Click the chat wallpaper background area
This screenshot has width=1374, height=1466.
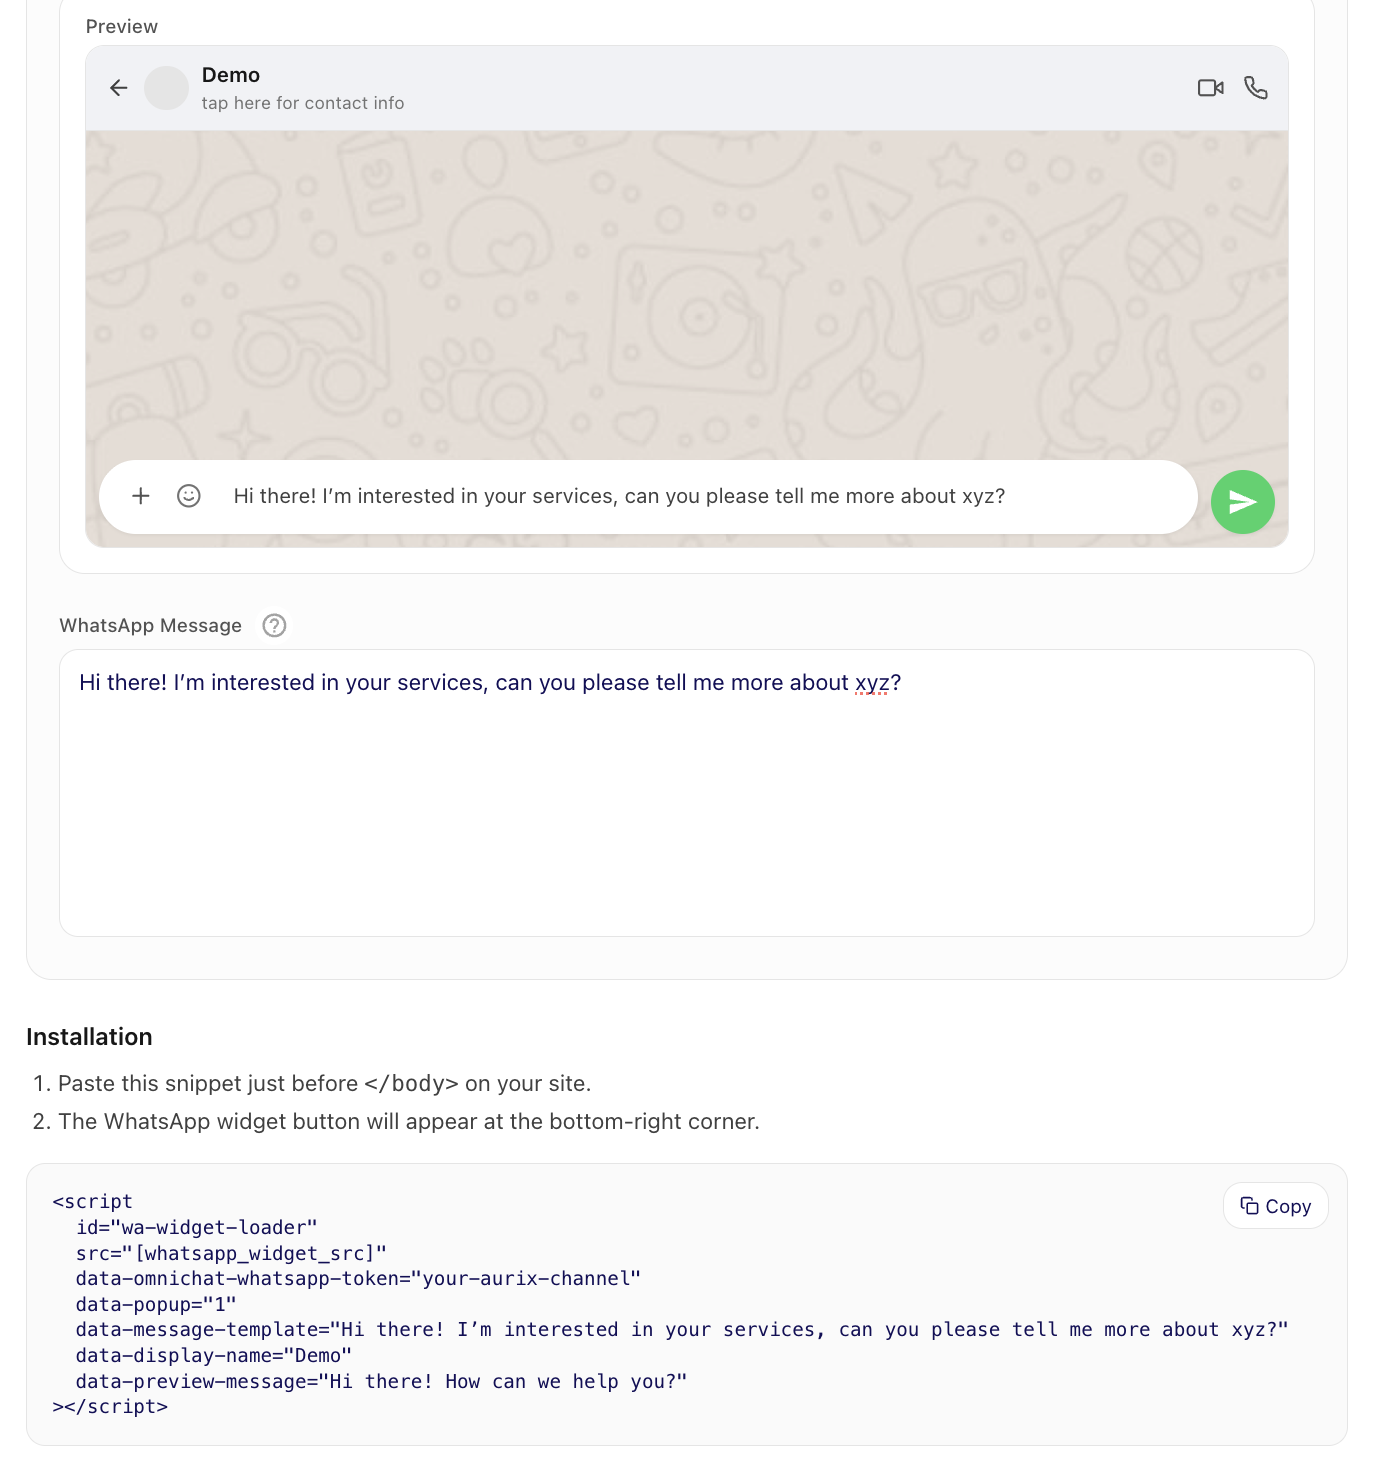point(687,300)
